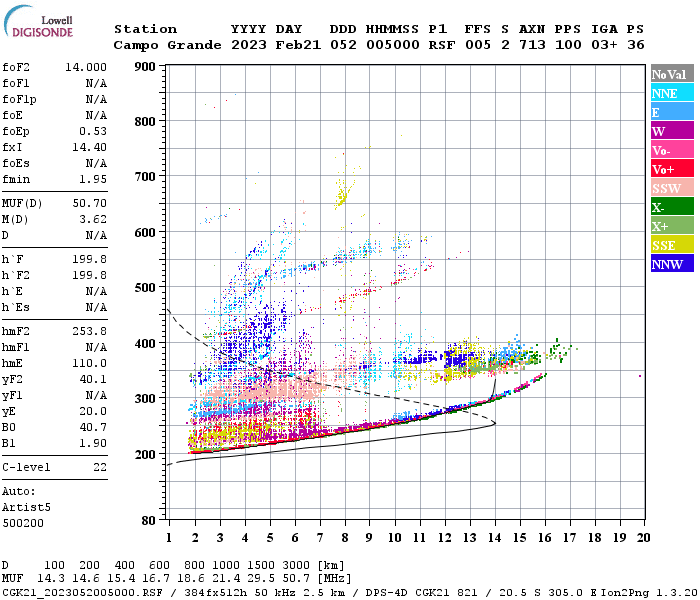The width and height of the screenshot is (700, 600).
Task: Select the Vo- legend swatch
Action: pos(672,150)
